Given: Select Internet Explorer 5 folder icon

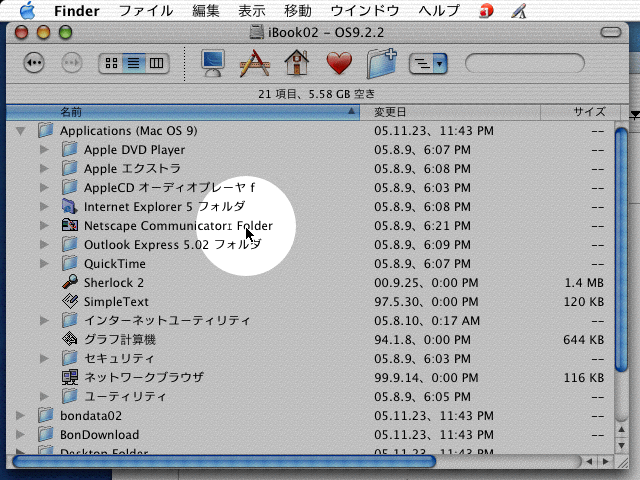Looking at the screenshot, I should tap(70, 207).
